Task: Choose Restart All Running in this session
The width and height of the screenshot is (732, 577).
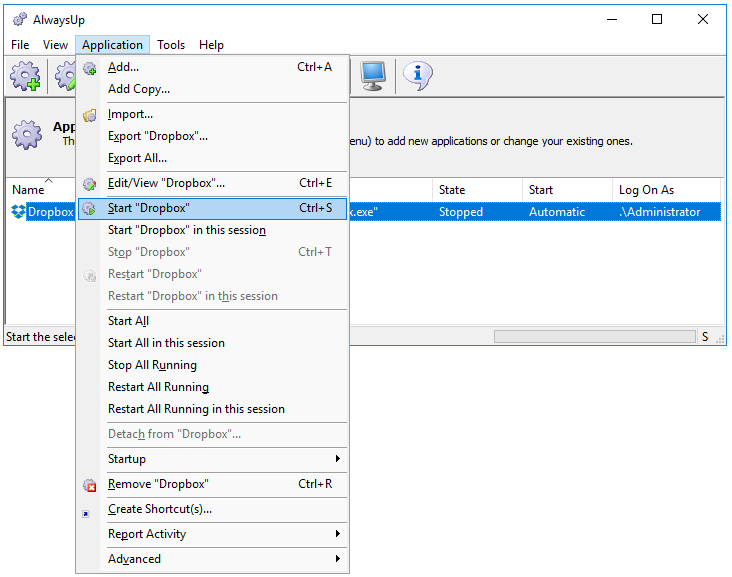Action: [212, 409]
